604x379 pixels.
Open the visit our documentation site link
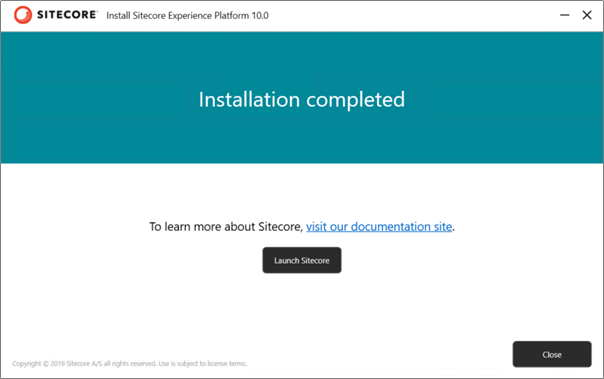click(379, 226)
